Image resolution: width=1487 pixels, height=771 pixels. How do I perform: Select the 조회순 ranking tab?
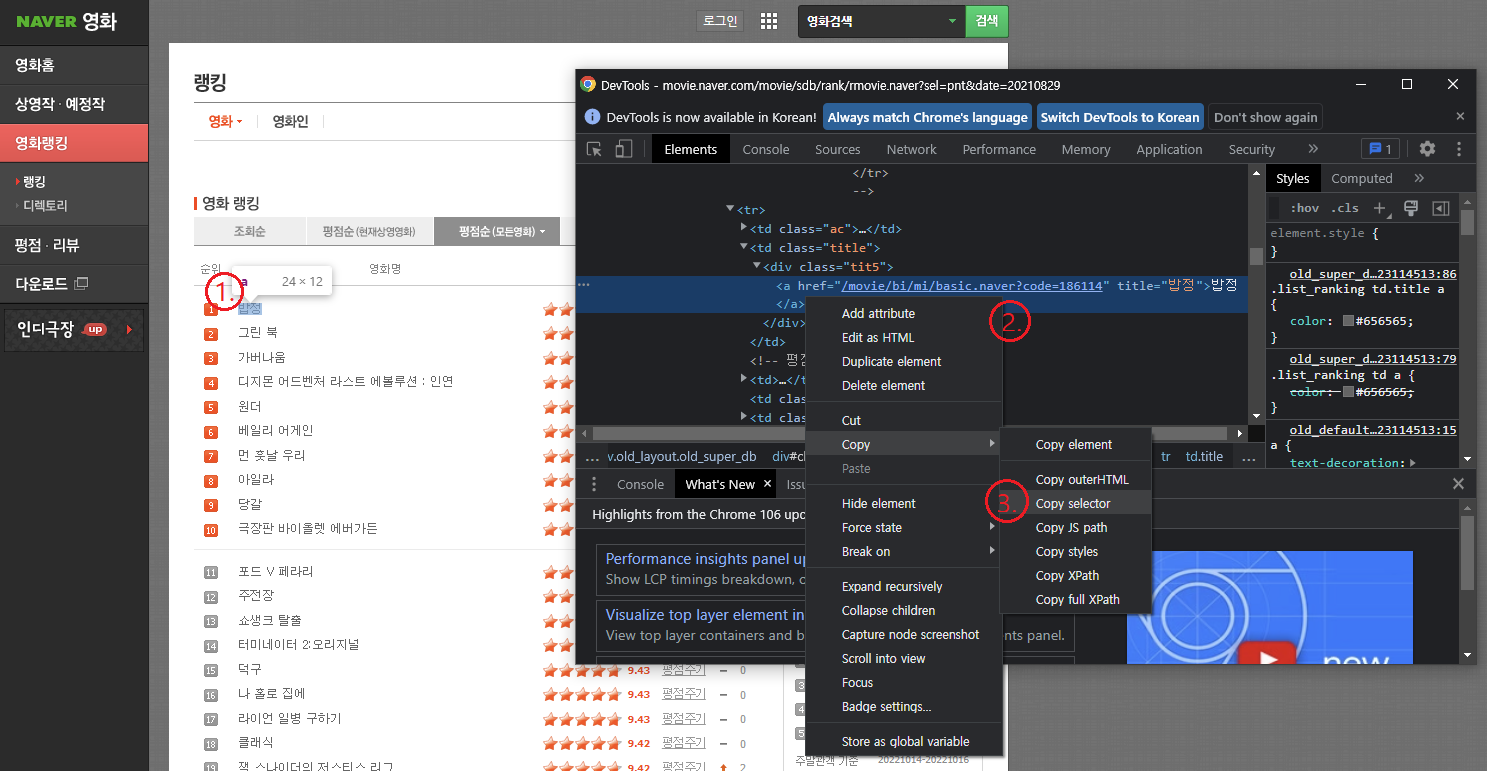(x=250, y=232)
